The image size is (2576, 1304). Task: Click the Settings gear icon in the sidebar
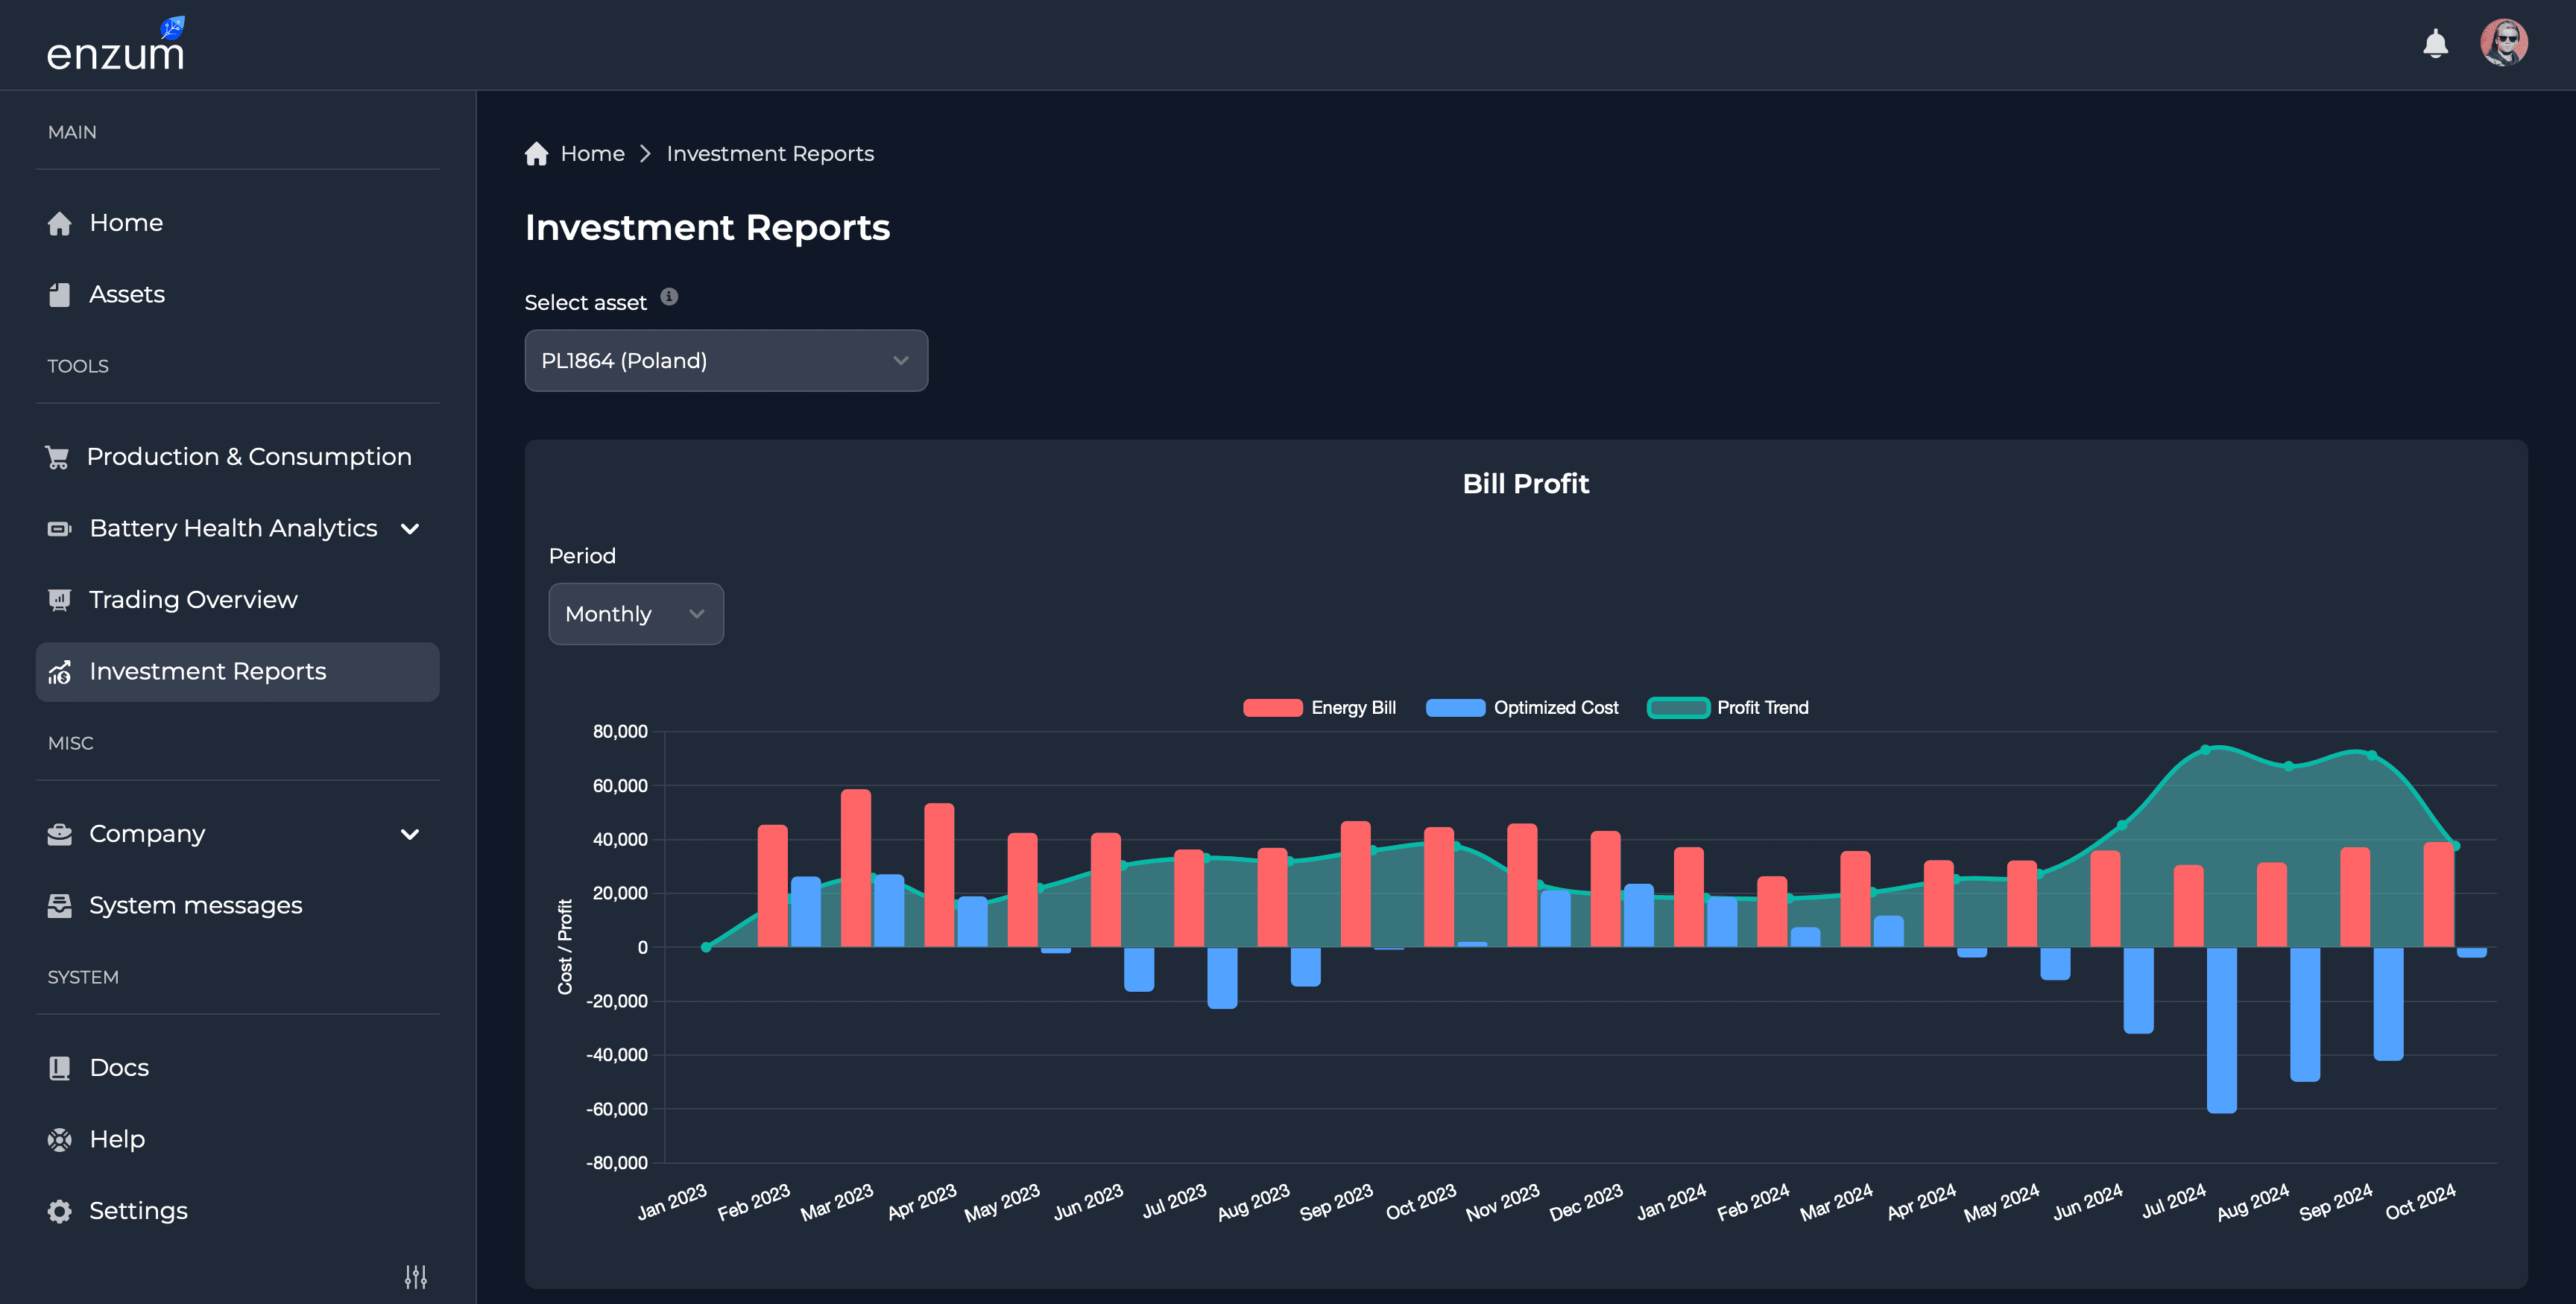tap(60, 1211)
